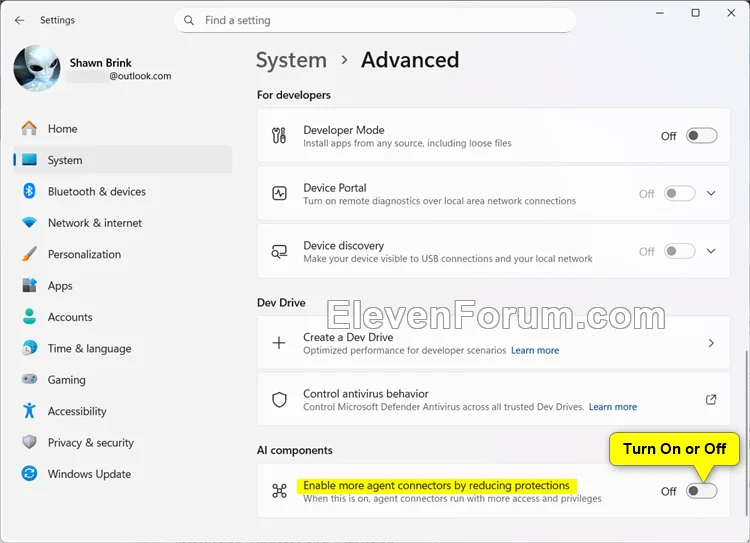Click the Developer Mode tools icon
Viewport: 750px width, 543px height.
279,135
